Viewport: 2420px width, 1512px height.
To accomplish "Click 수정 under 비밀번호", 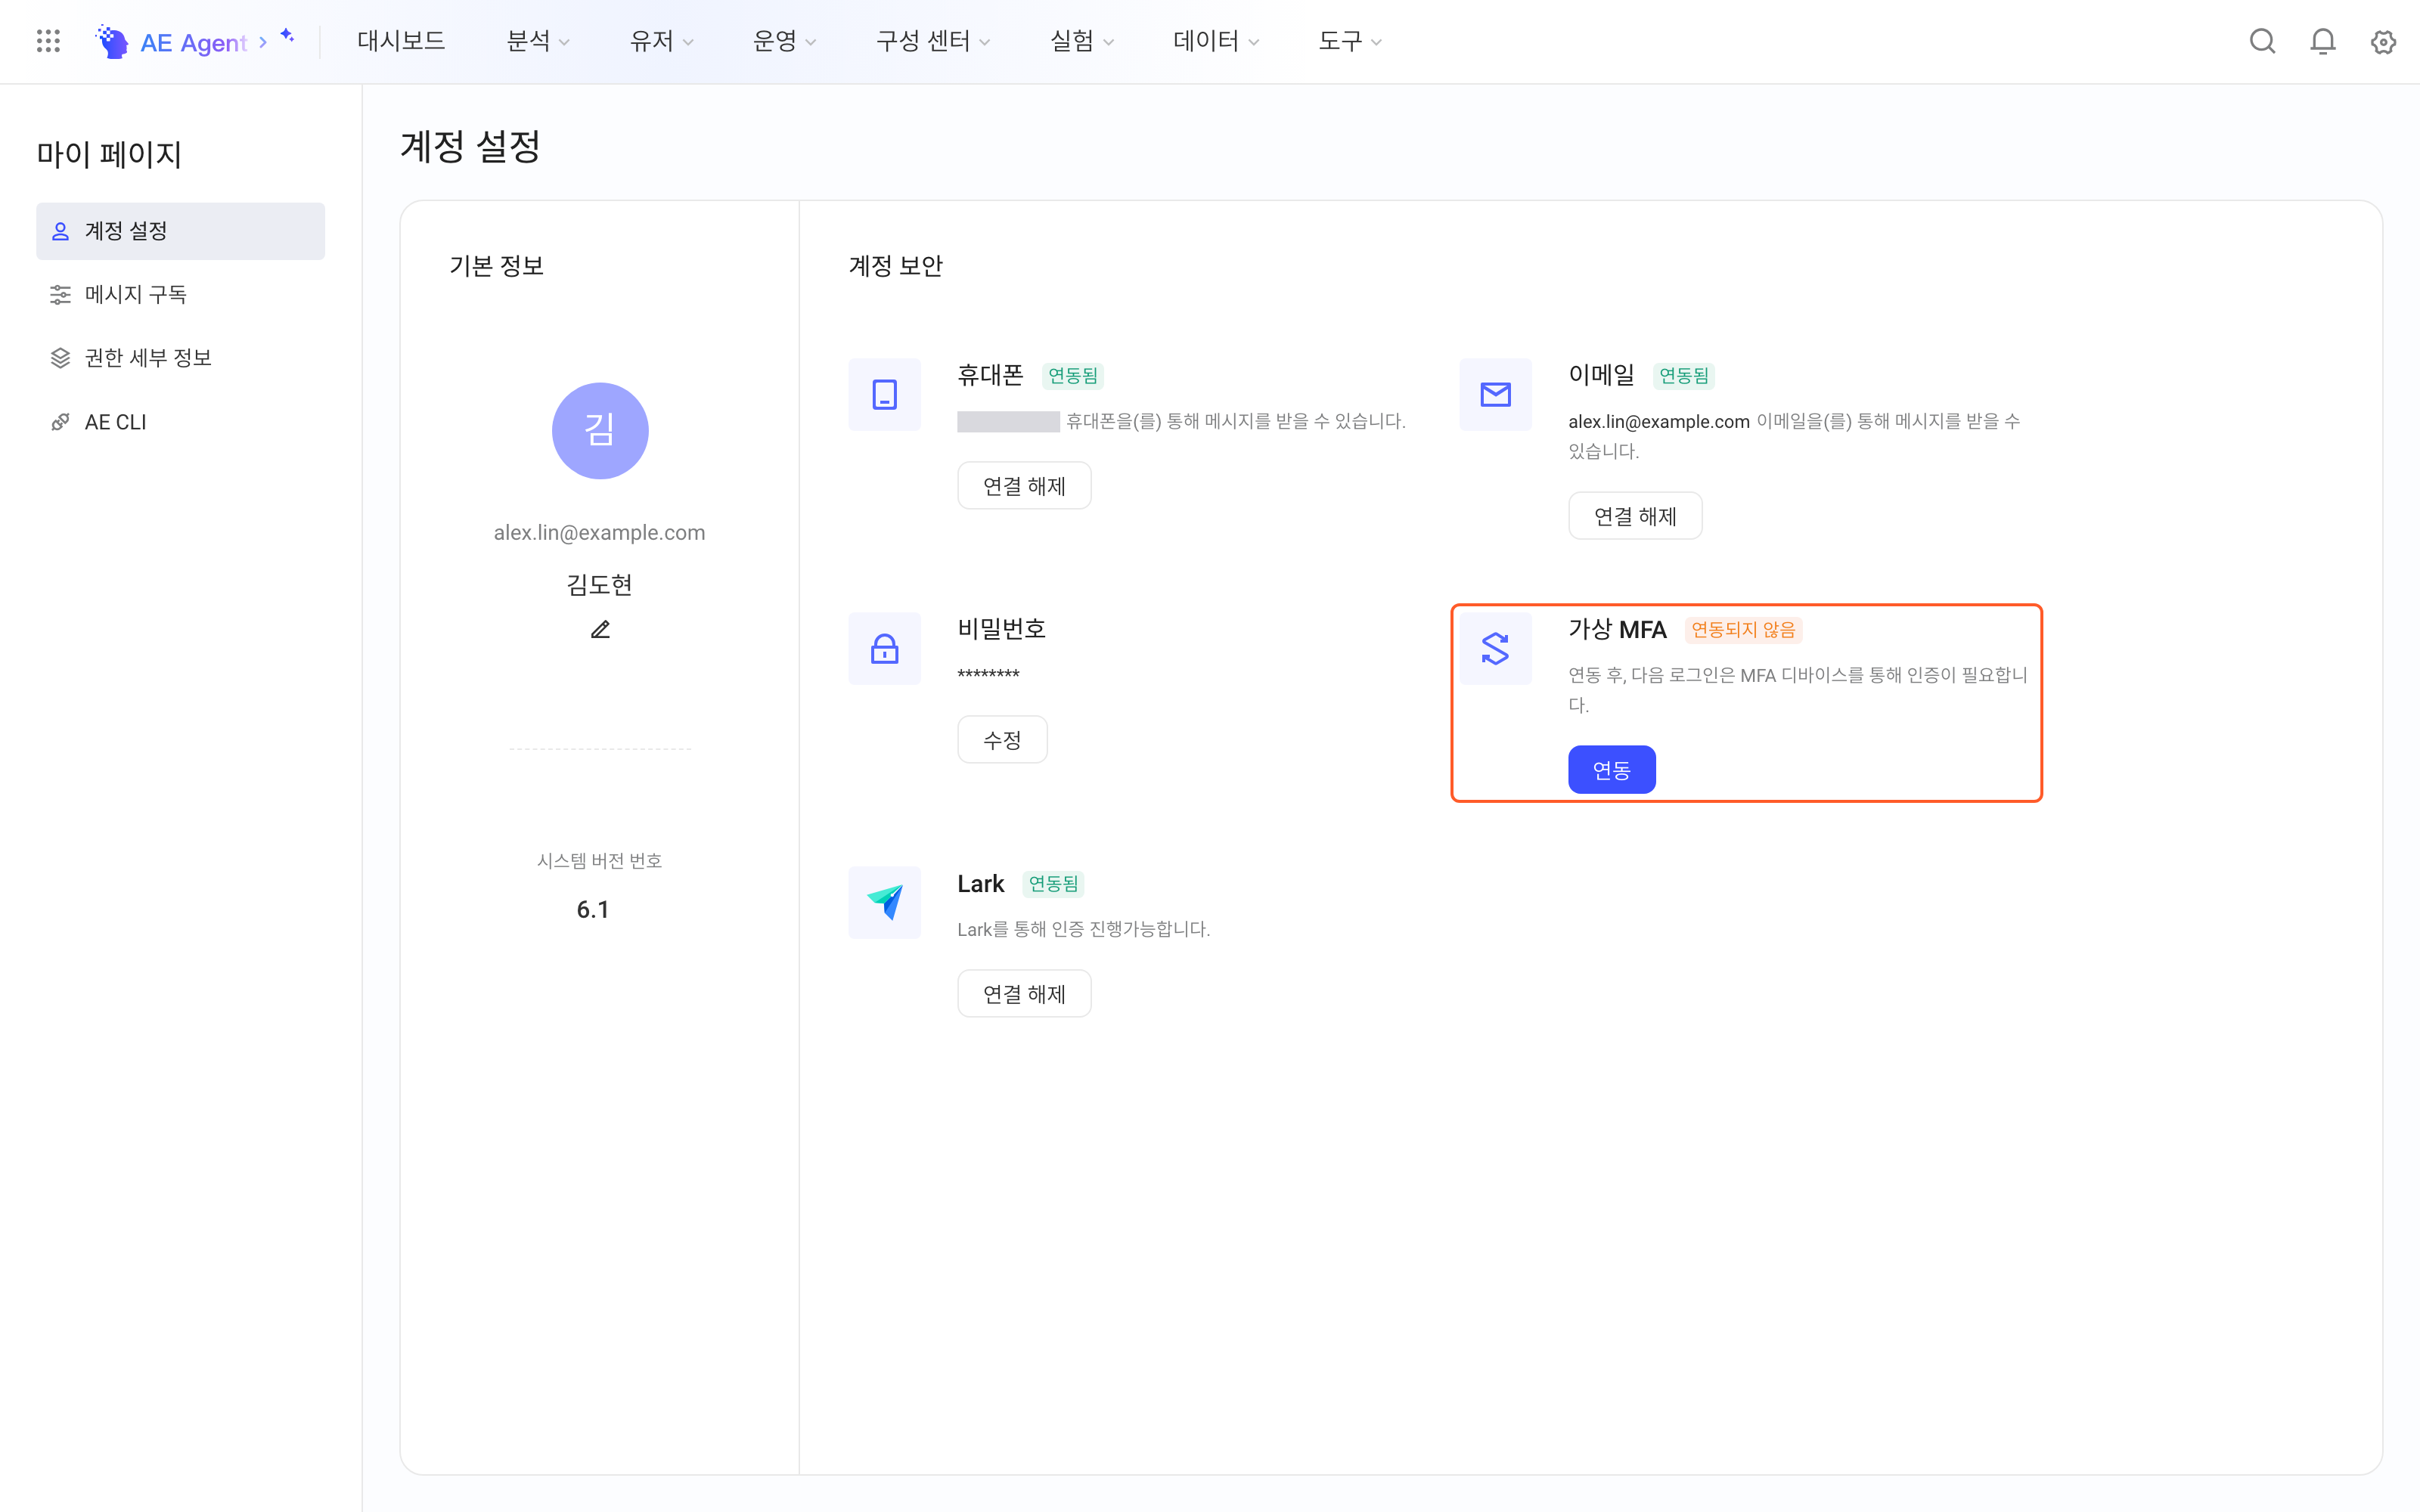I will coord(1002,740).
